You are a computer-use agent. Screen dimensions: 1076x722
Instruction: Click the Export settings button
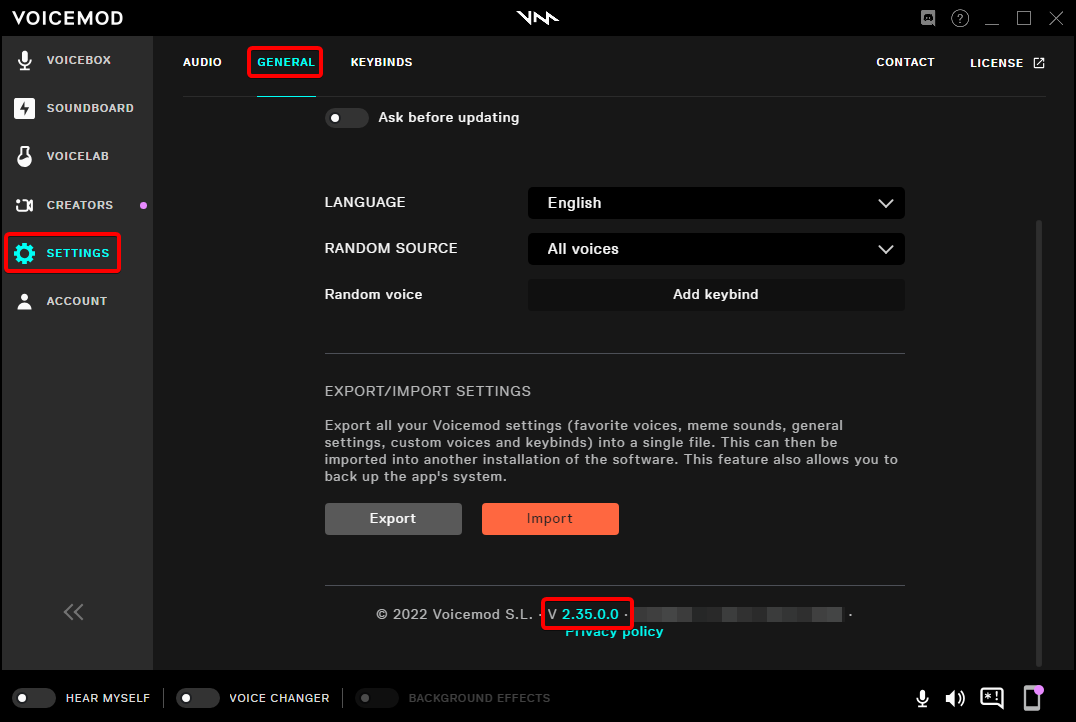click(393, 519)
